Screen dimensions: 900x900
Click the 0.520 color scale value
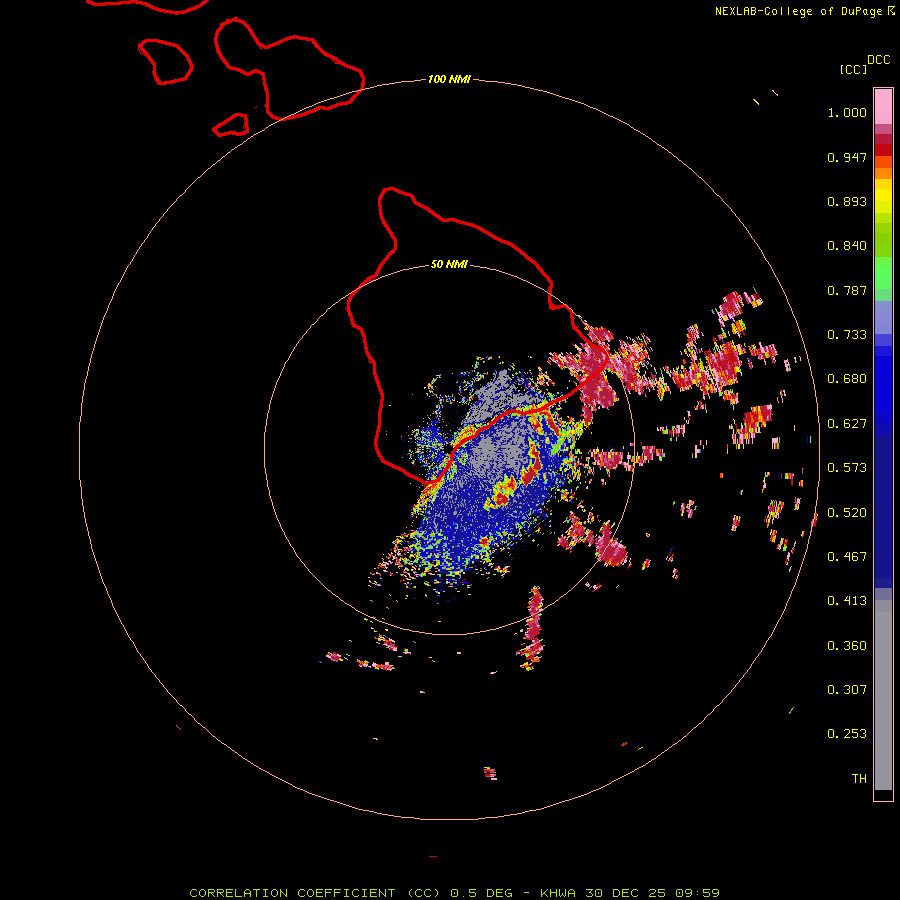847,513
